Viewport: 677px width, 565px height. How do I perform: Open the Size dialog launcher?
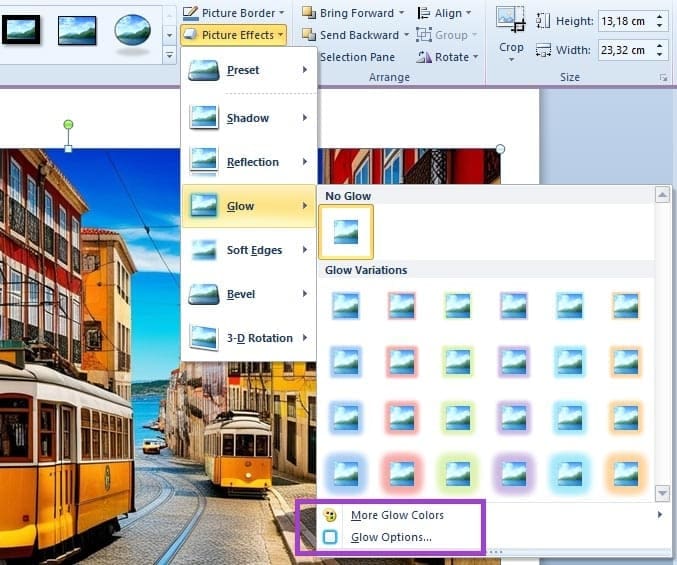tap(663, 78)
